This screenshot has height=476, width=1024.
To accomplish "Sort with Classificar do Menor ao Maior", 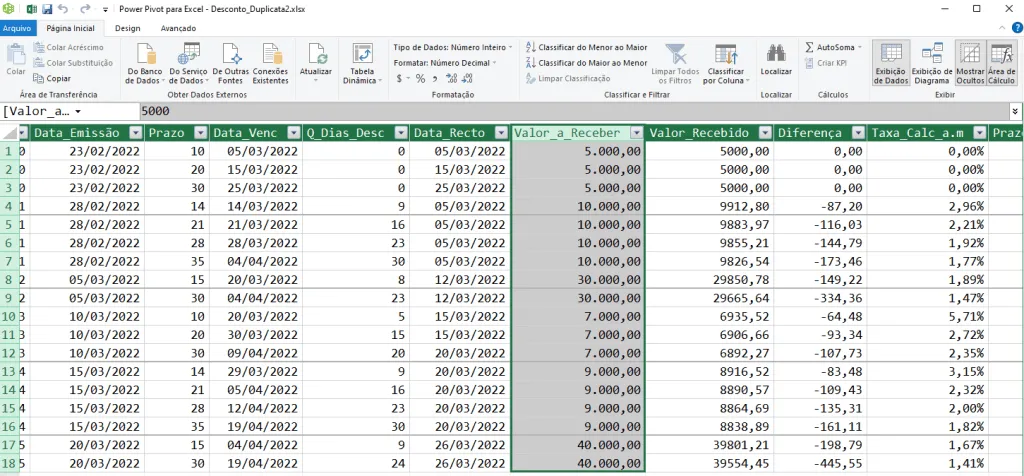I will click(586, 47).
